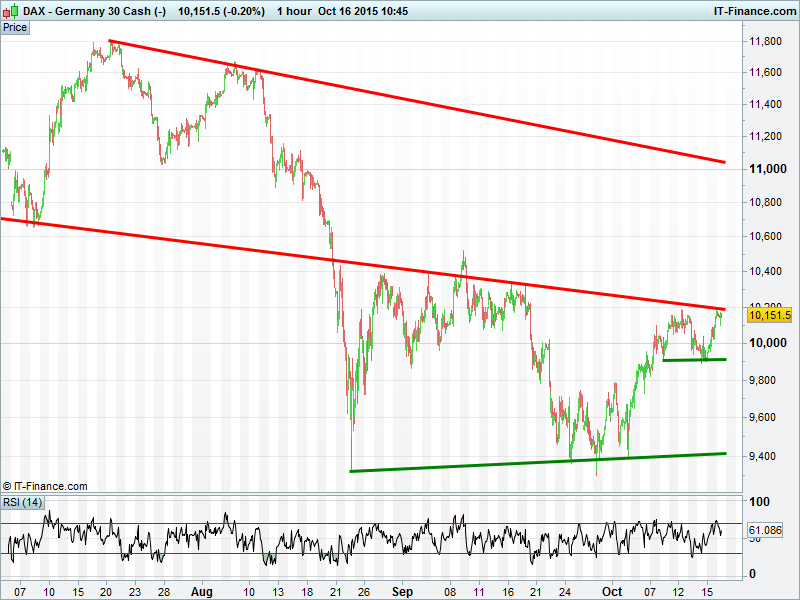Click the bold 10,000 price axis label
Screen dimensions: 800x600
(x=767, y=343)
